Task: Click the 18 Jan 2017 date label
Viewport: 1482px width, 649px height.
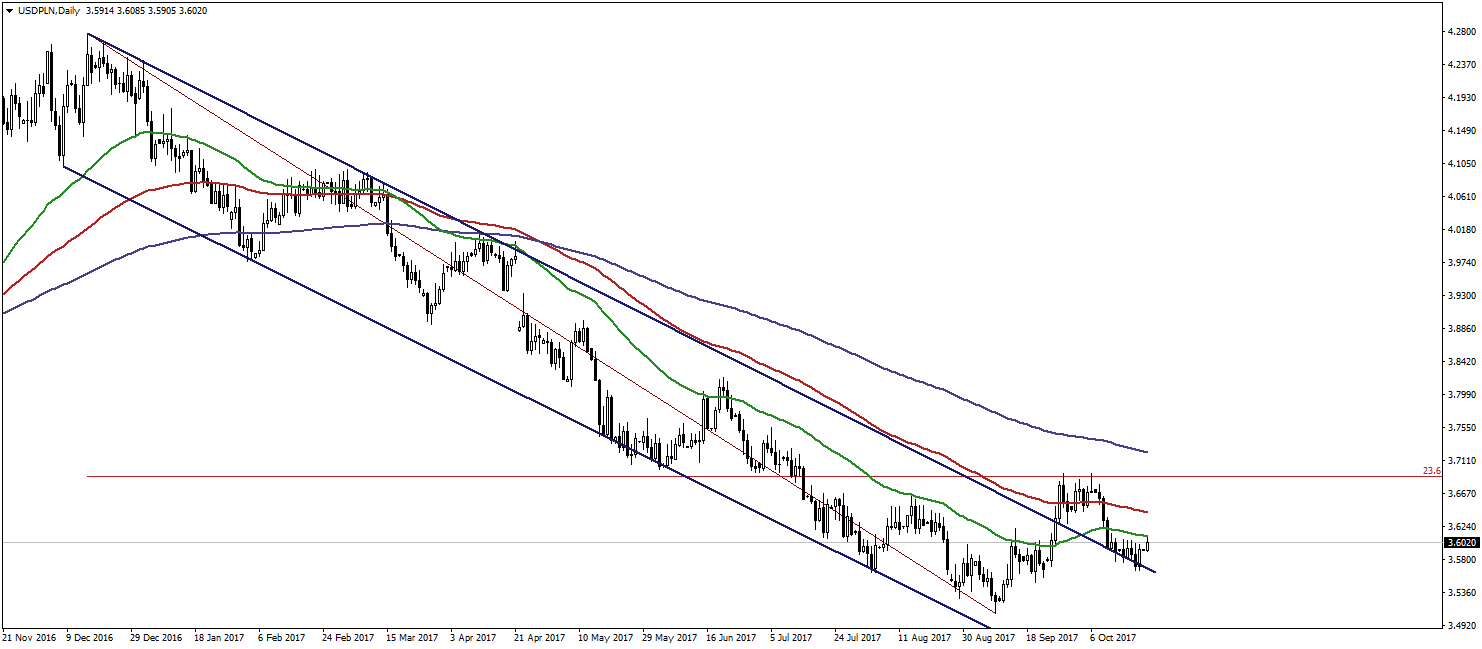Action: [x=219, y=637]
